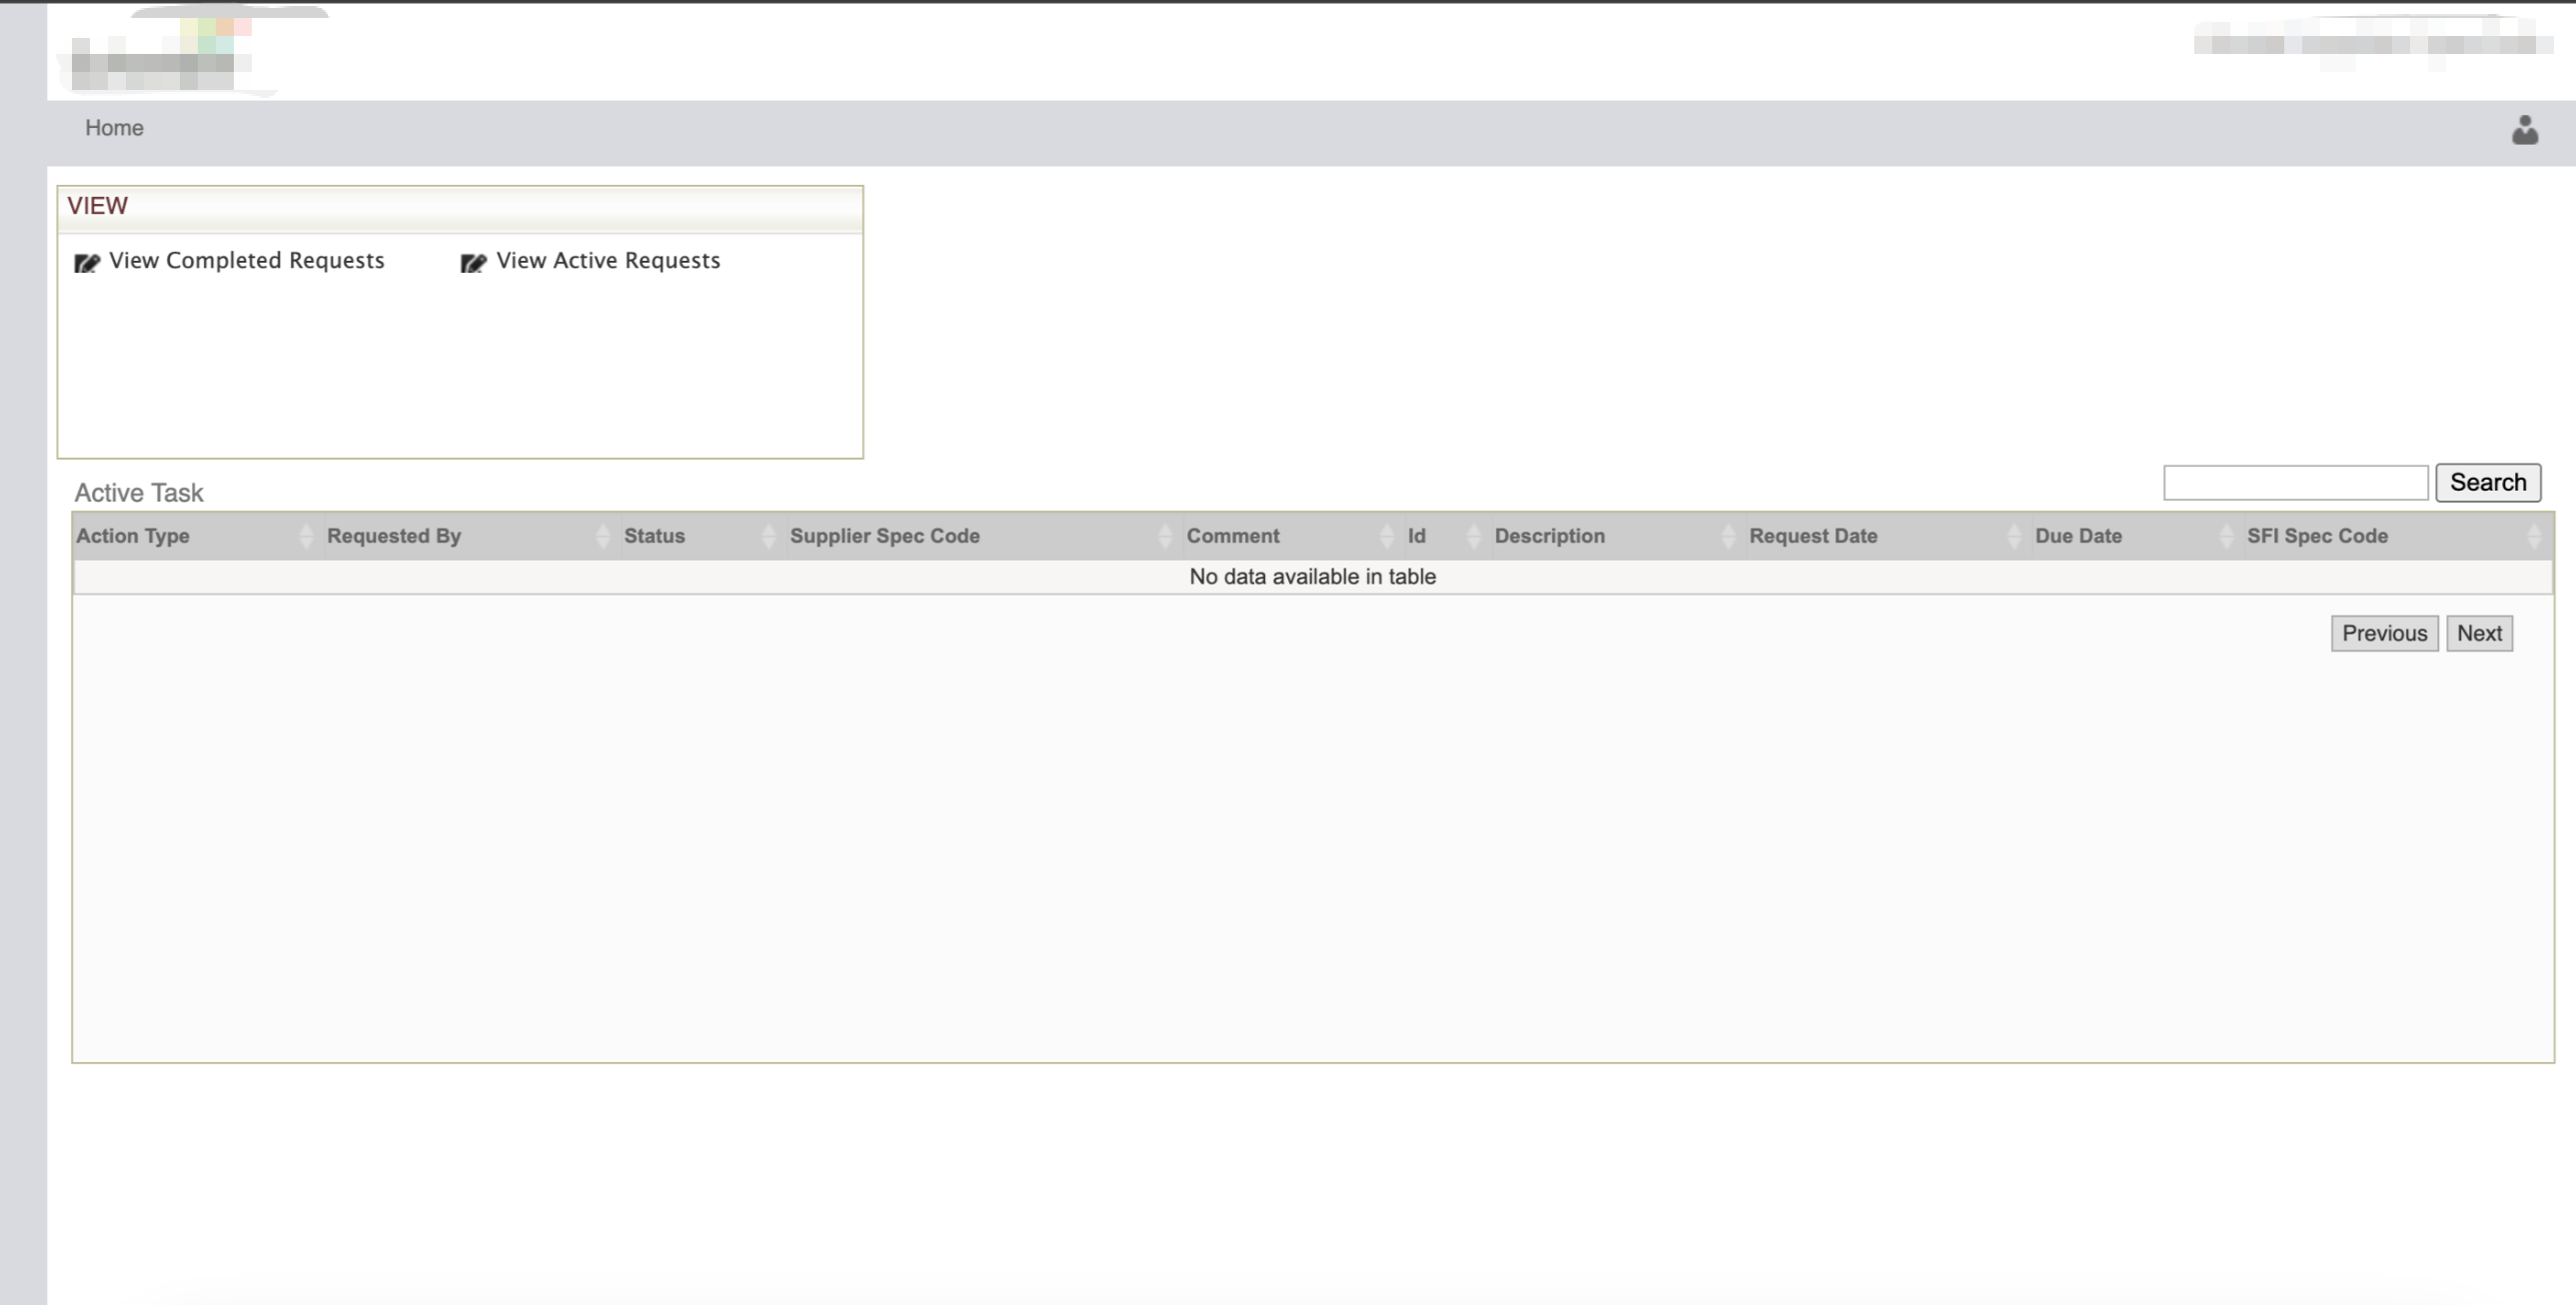Viewport: 2576px width, 1305px height.
Task: Click the sort arrows on Action Type column
Action: 306,535
